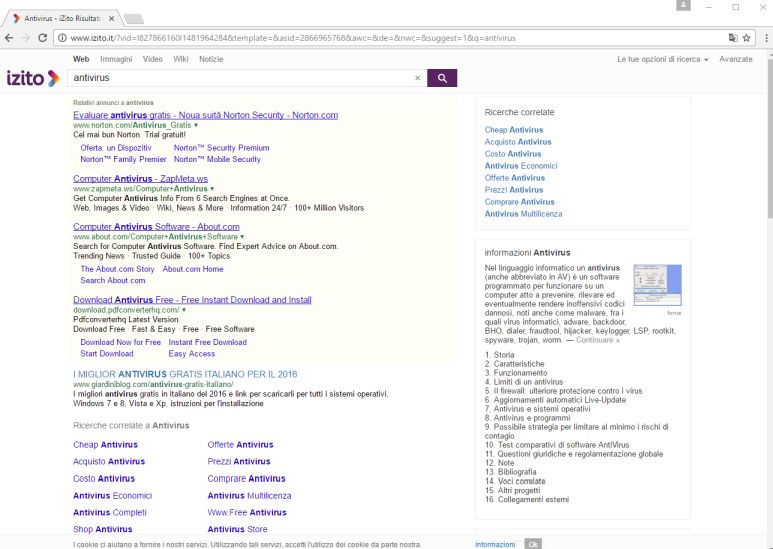This screenshot has width=773, height=549.
Task: Switch to the Video search tab
Action: point(152,59)
